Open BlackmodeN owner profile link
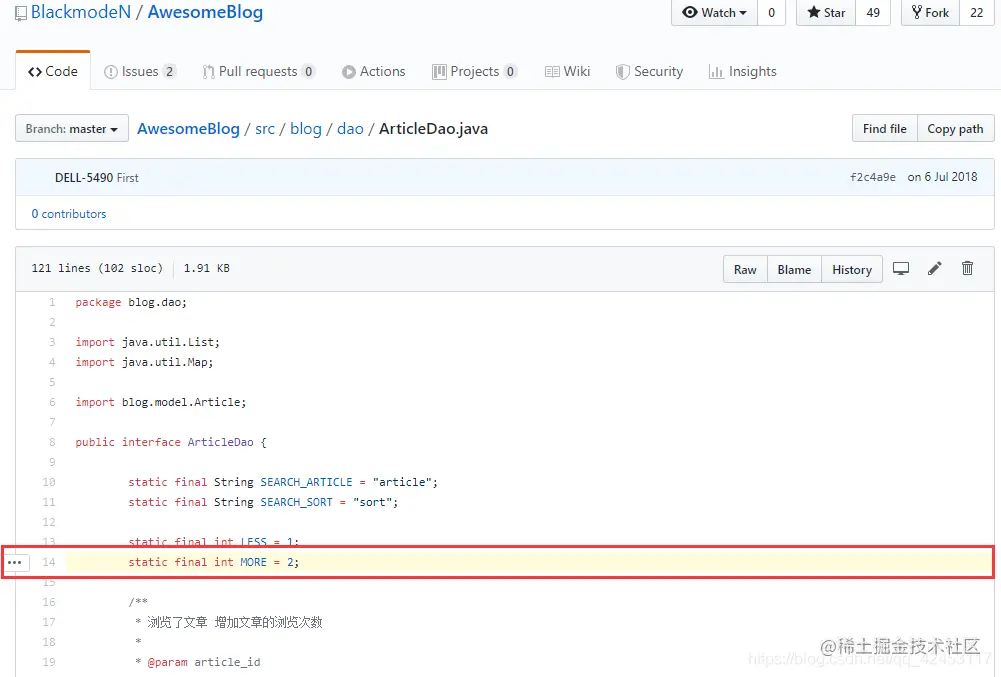This screenshot has height=677, width=1001. [x=80, y=12]
